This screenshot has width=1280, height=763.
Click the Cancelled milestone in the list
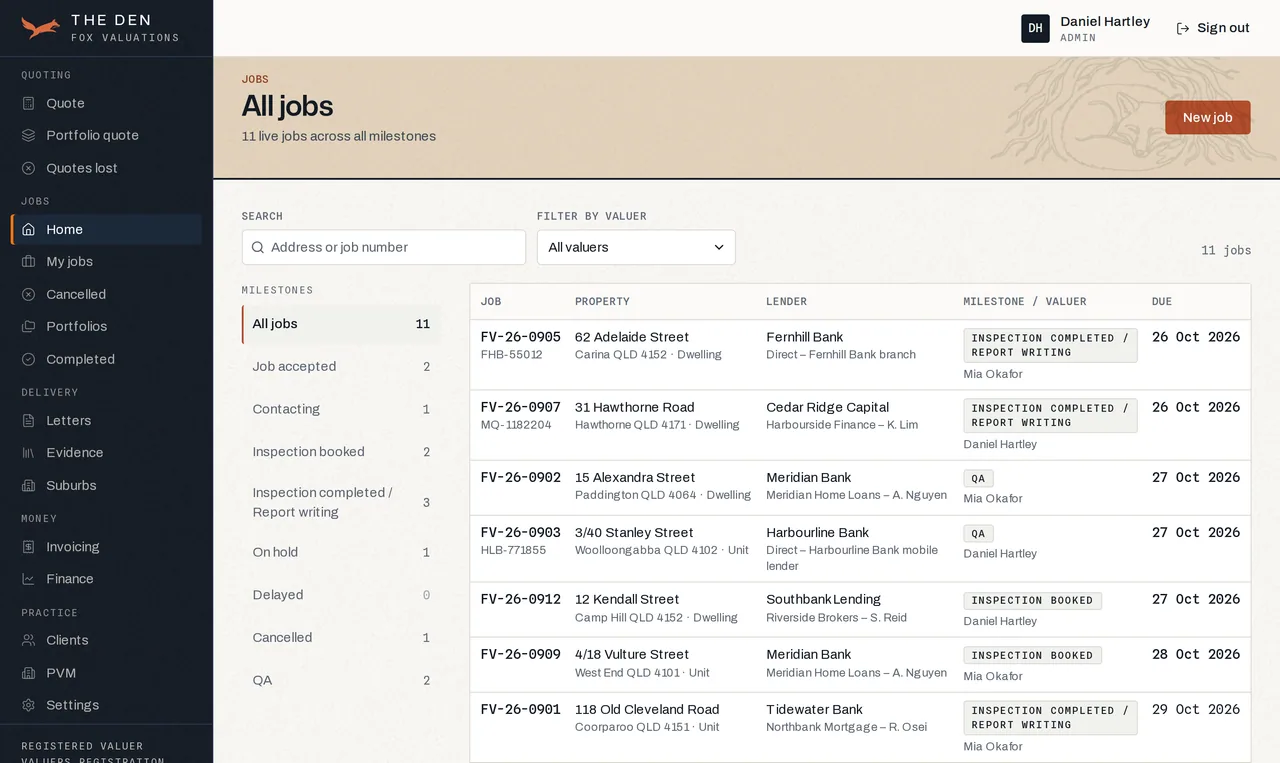pyautogui.click(x=341, y=638)
